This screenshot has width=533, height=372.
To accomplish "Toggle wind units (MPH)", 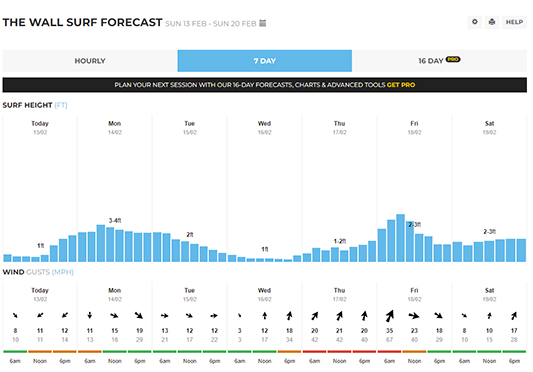I will tap(63, 272).
